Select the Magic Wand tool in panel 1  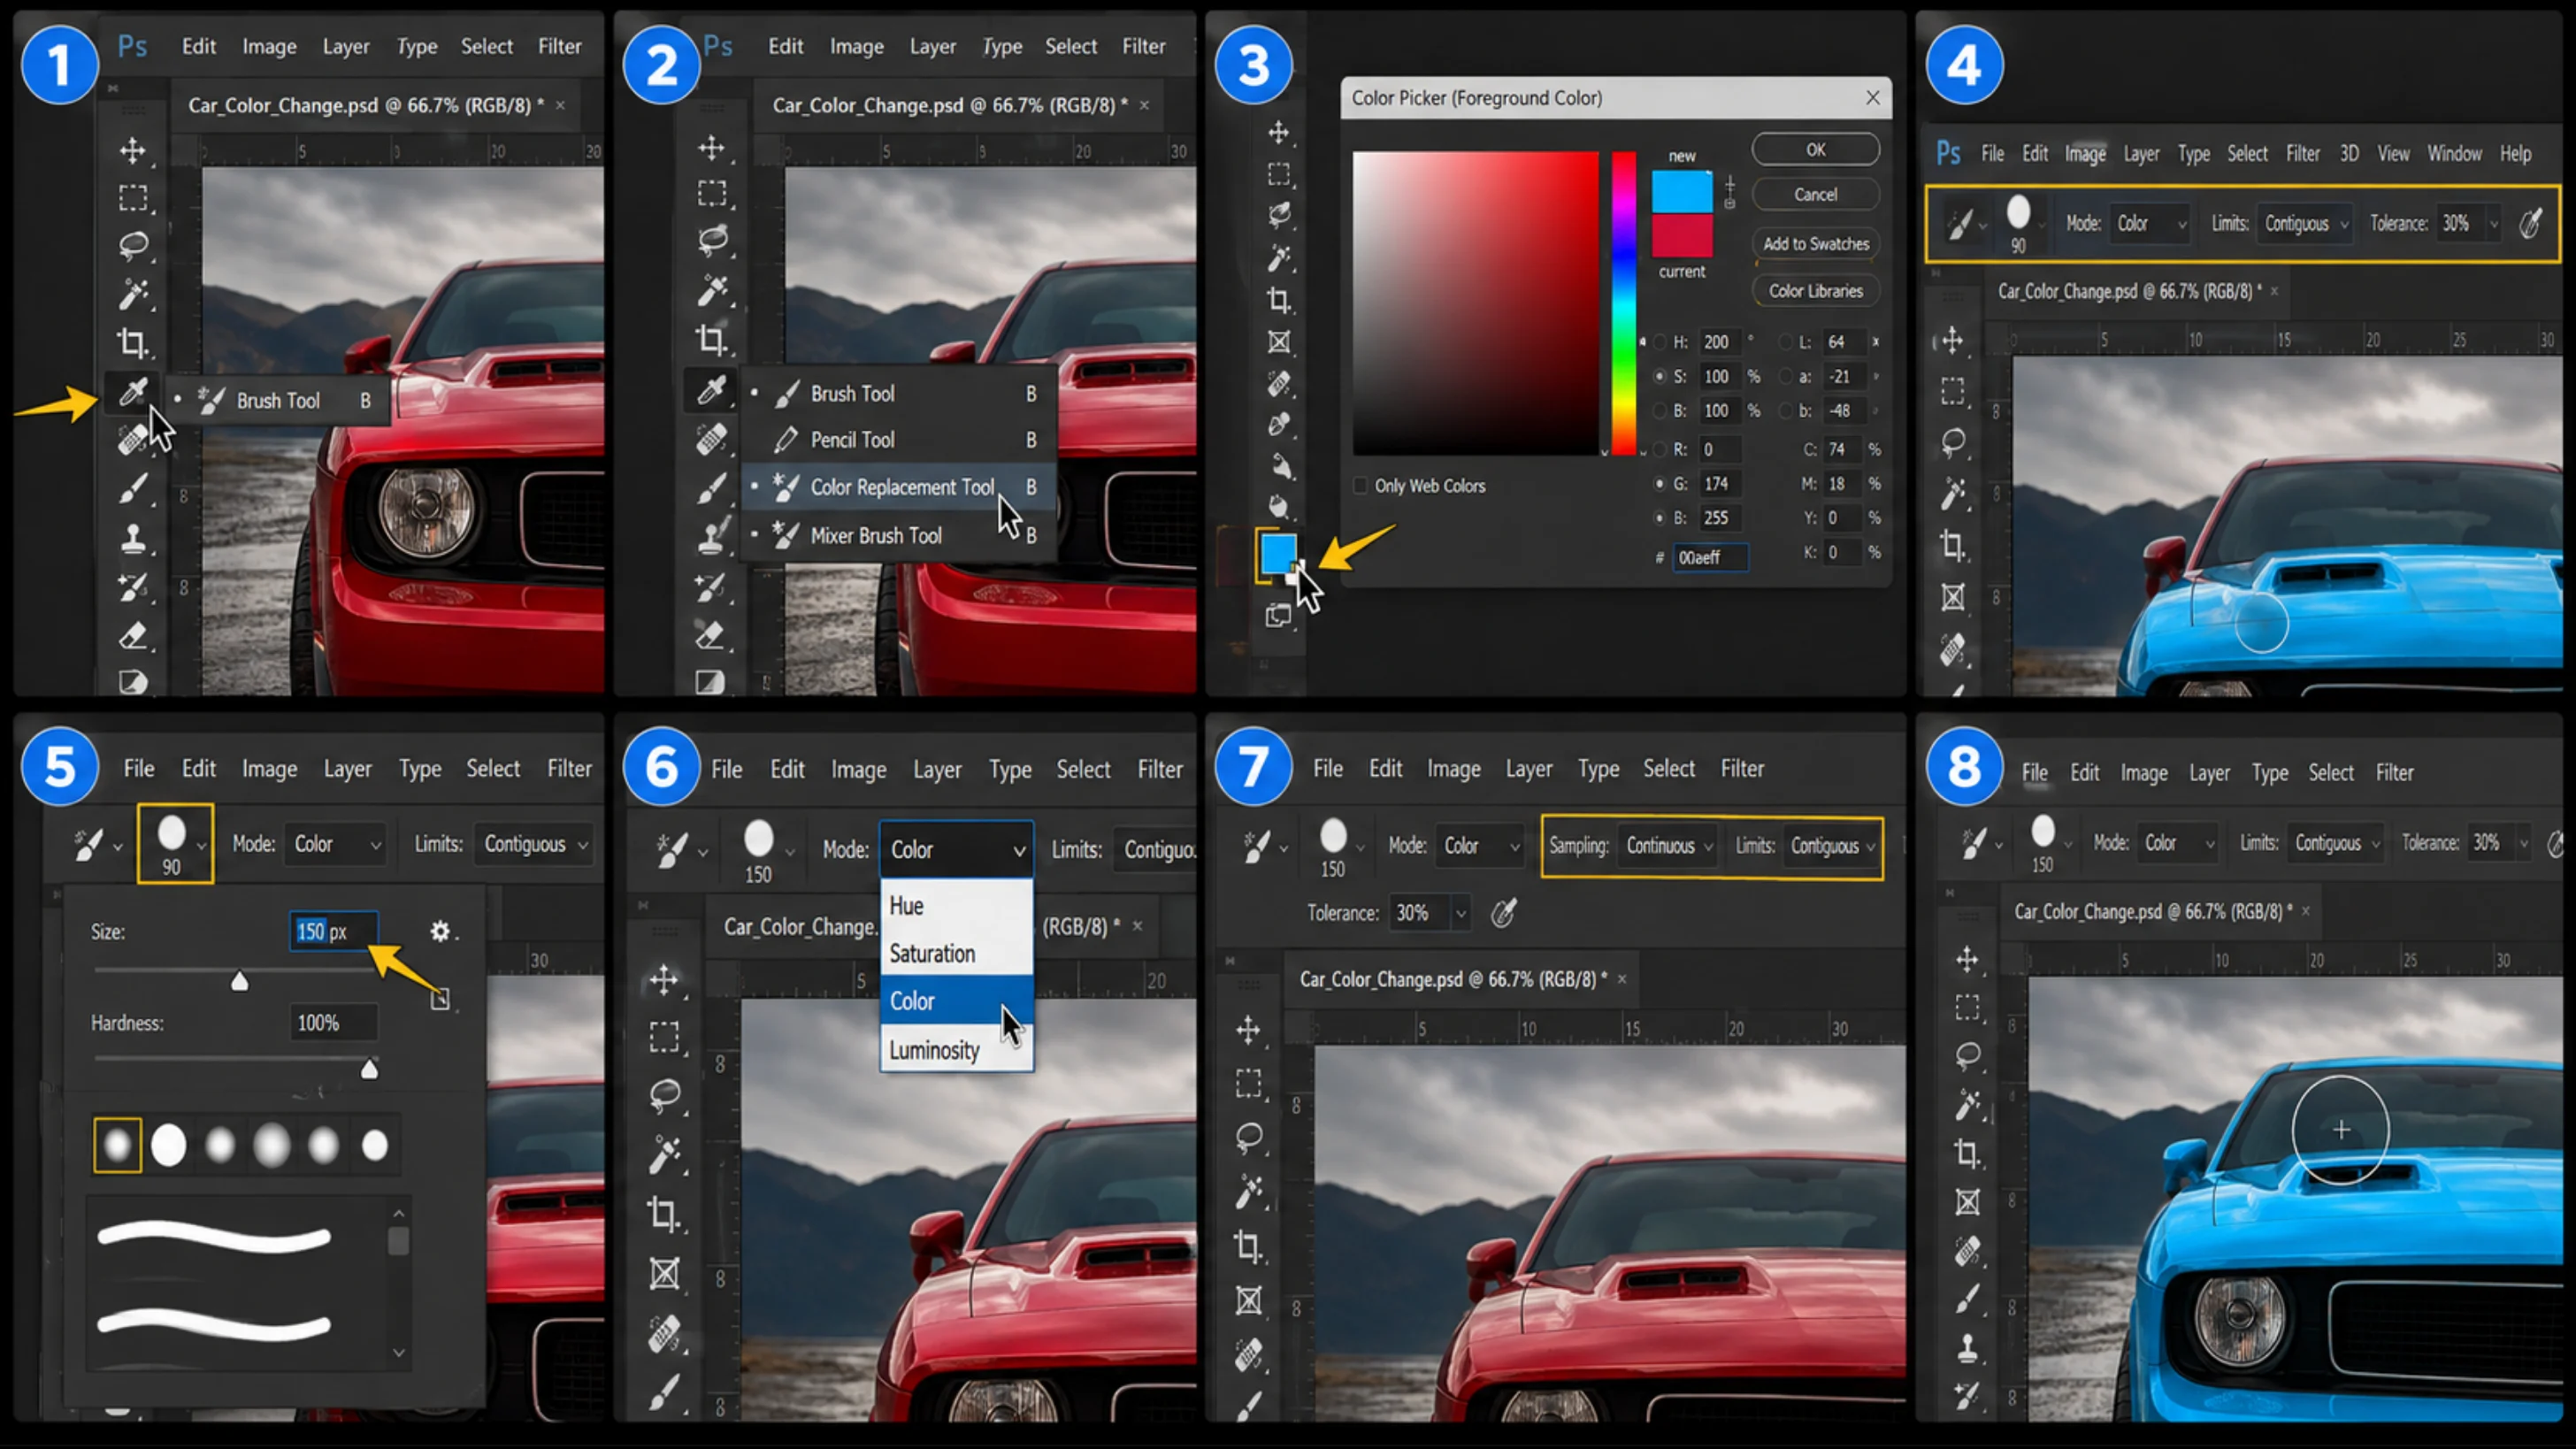point(132,294)
